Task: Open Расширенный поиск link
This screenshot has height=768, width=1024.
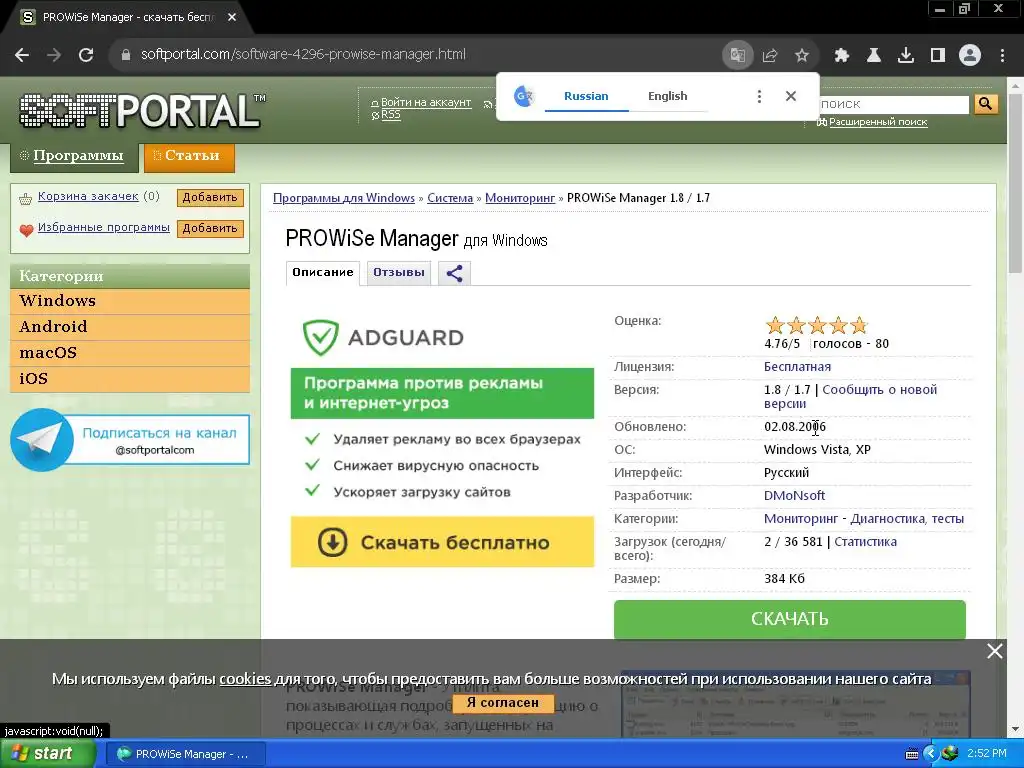Action: click(878, 122)
